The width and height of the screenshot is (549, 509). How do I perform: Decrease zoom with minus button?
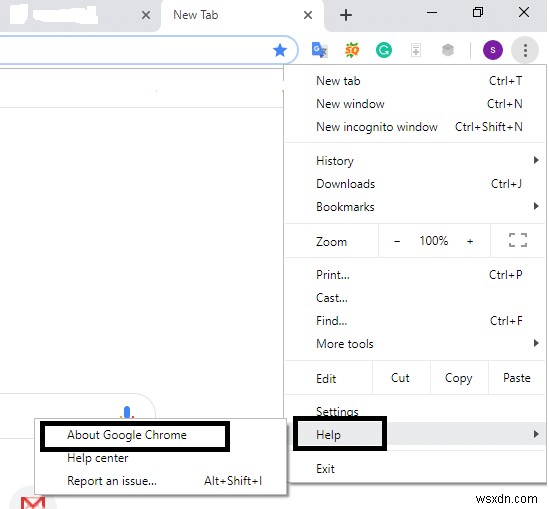pyautogui.click(x=397, y=241)
